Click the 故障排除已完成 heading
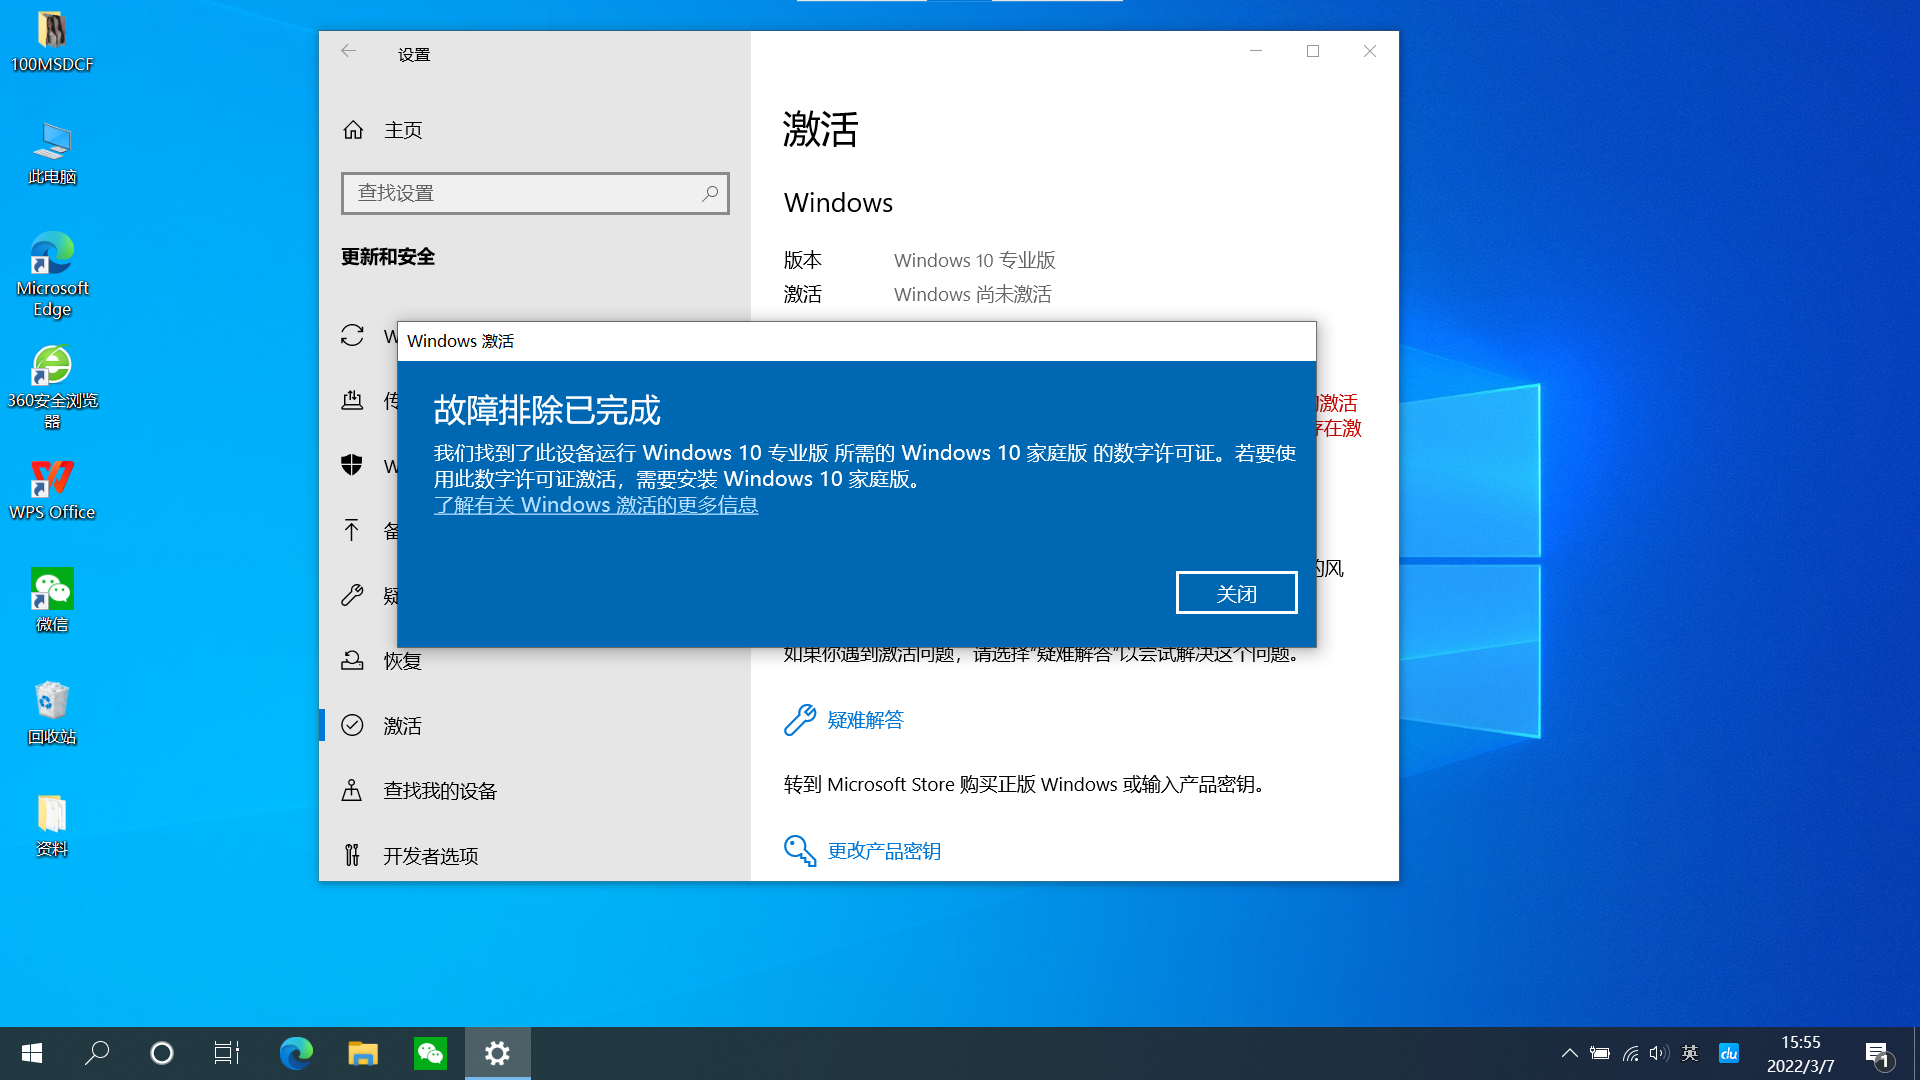Viewport: 1920px width, 1080px height. pos(547,410)
